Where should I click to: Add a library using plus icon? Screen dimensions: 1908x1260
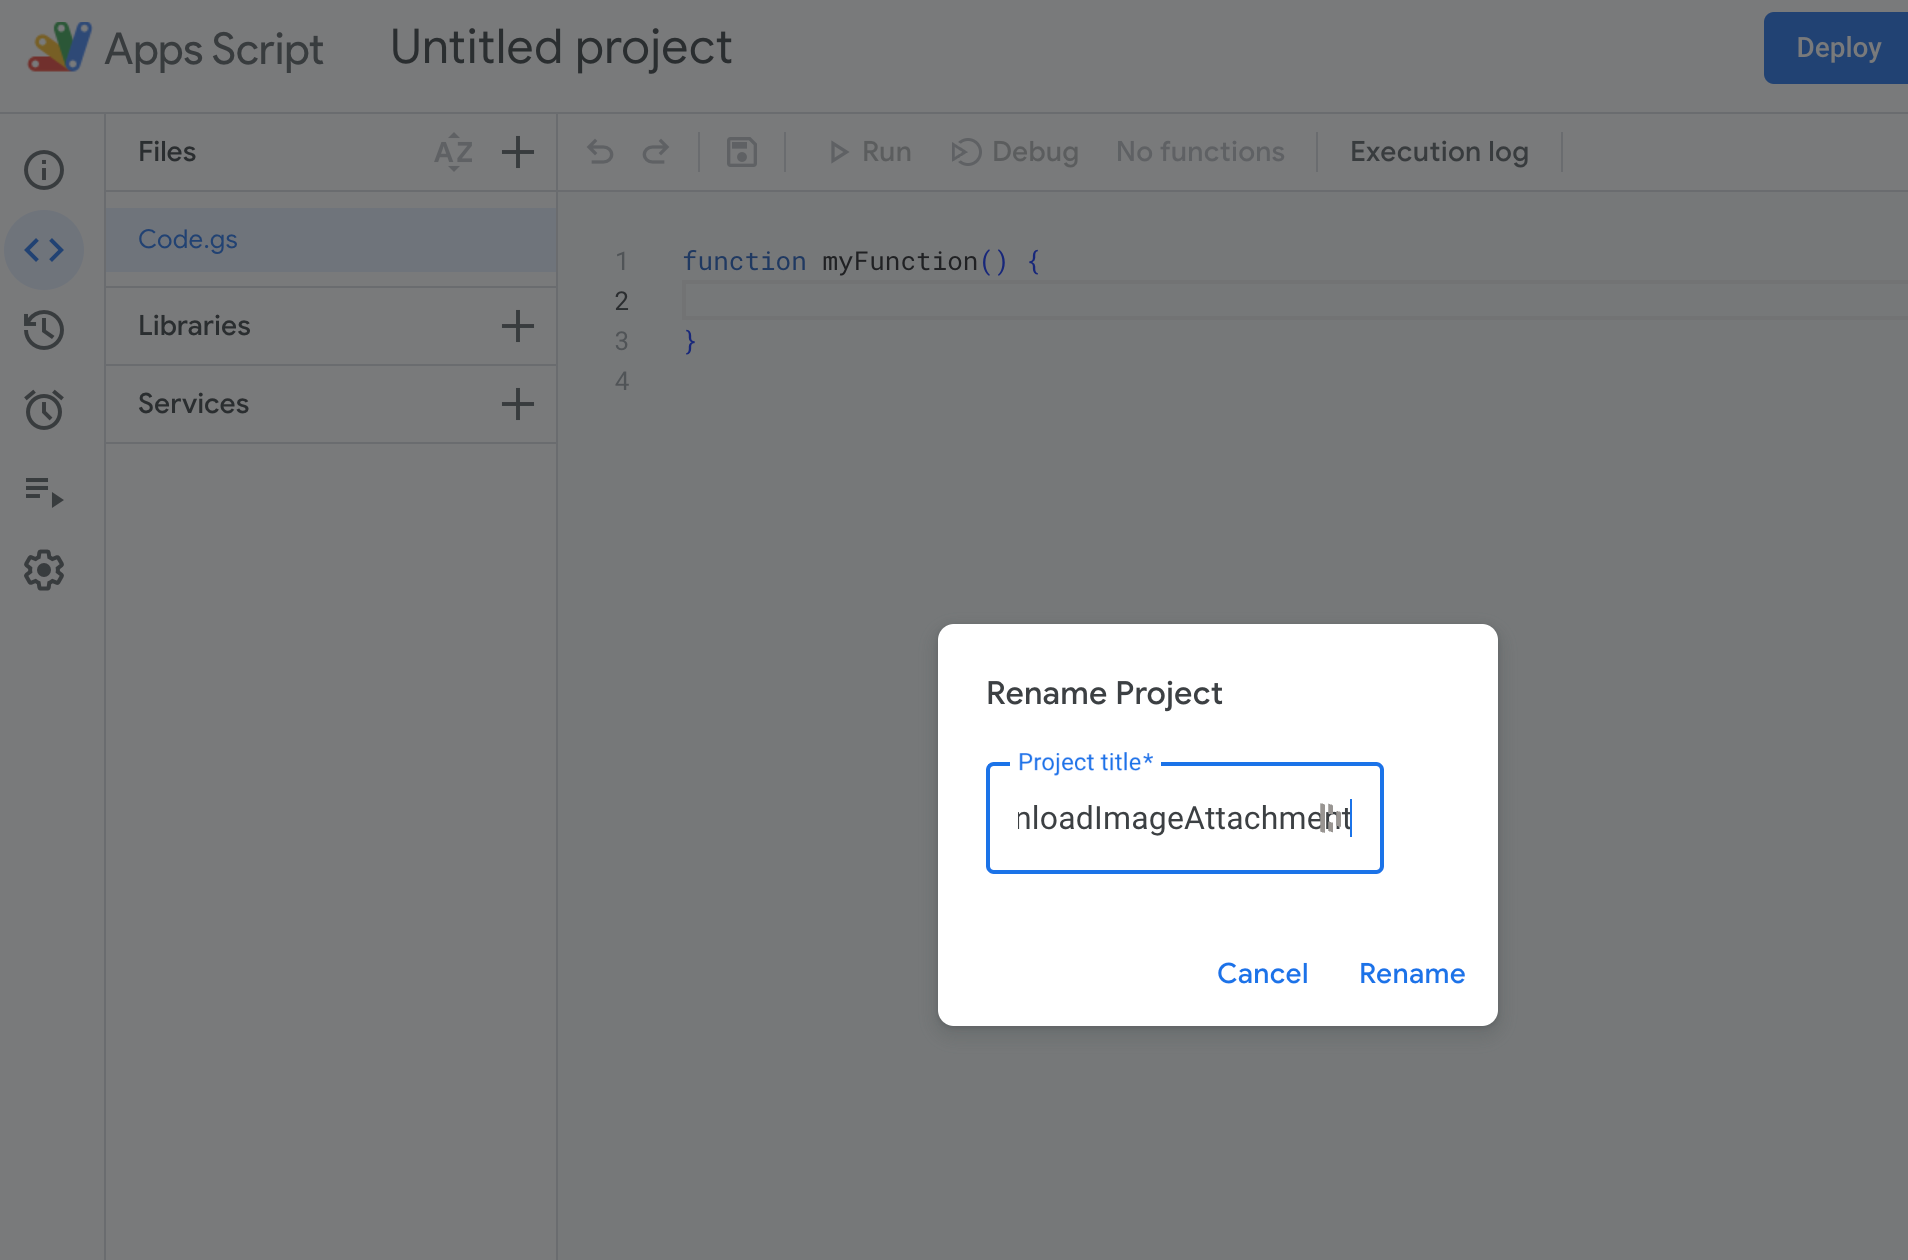[x=517, y=326]
